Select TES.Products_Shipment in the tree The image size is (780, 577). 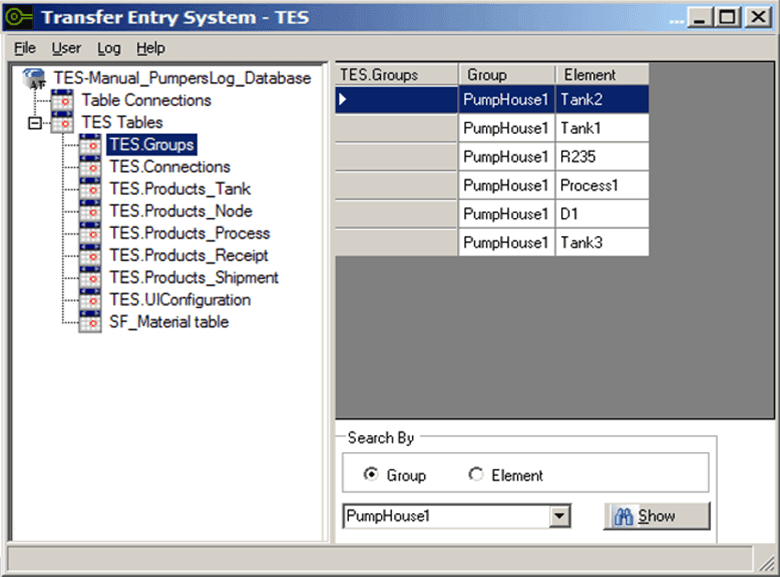194,278
